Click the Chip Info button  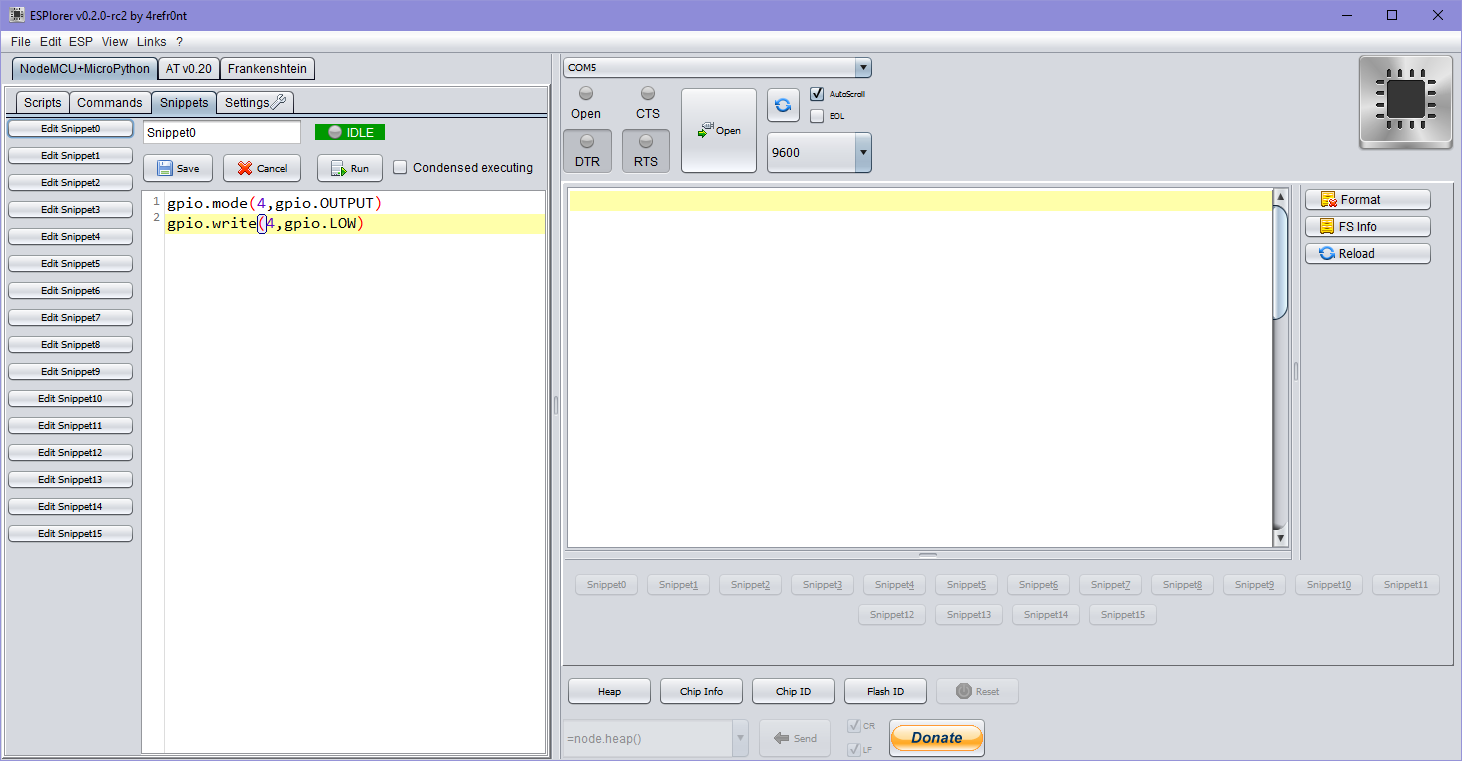click(x=701, y=691)
